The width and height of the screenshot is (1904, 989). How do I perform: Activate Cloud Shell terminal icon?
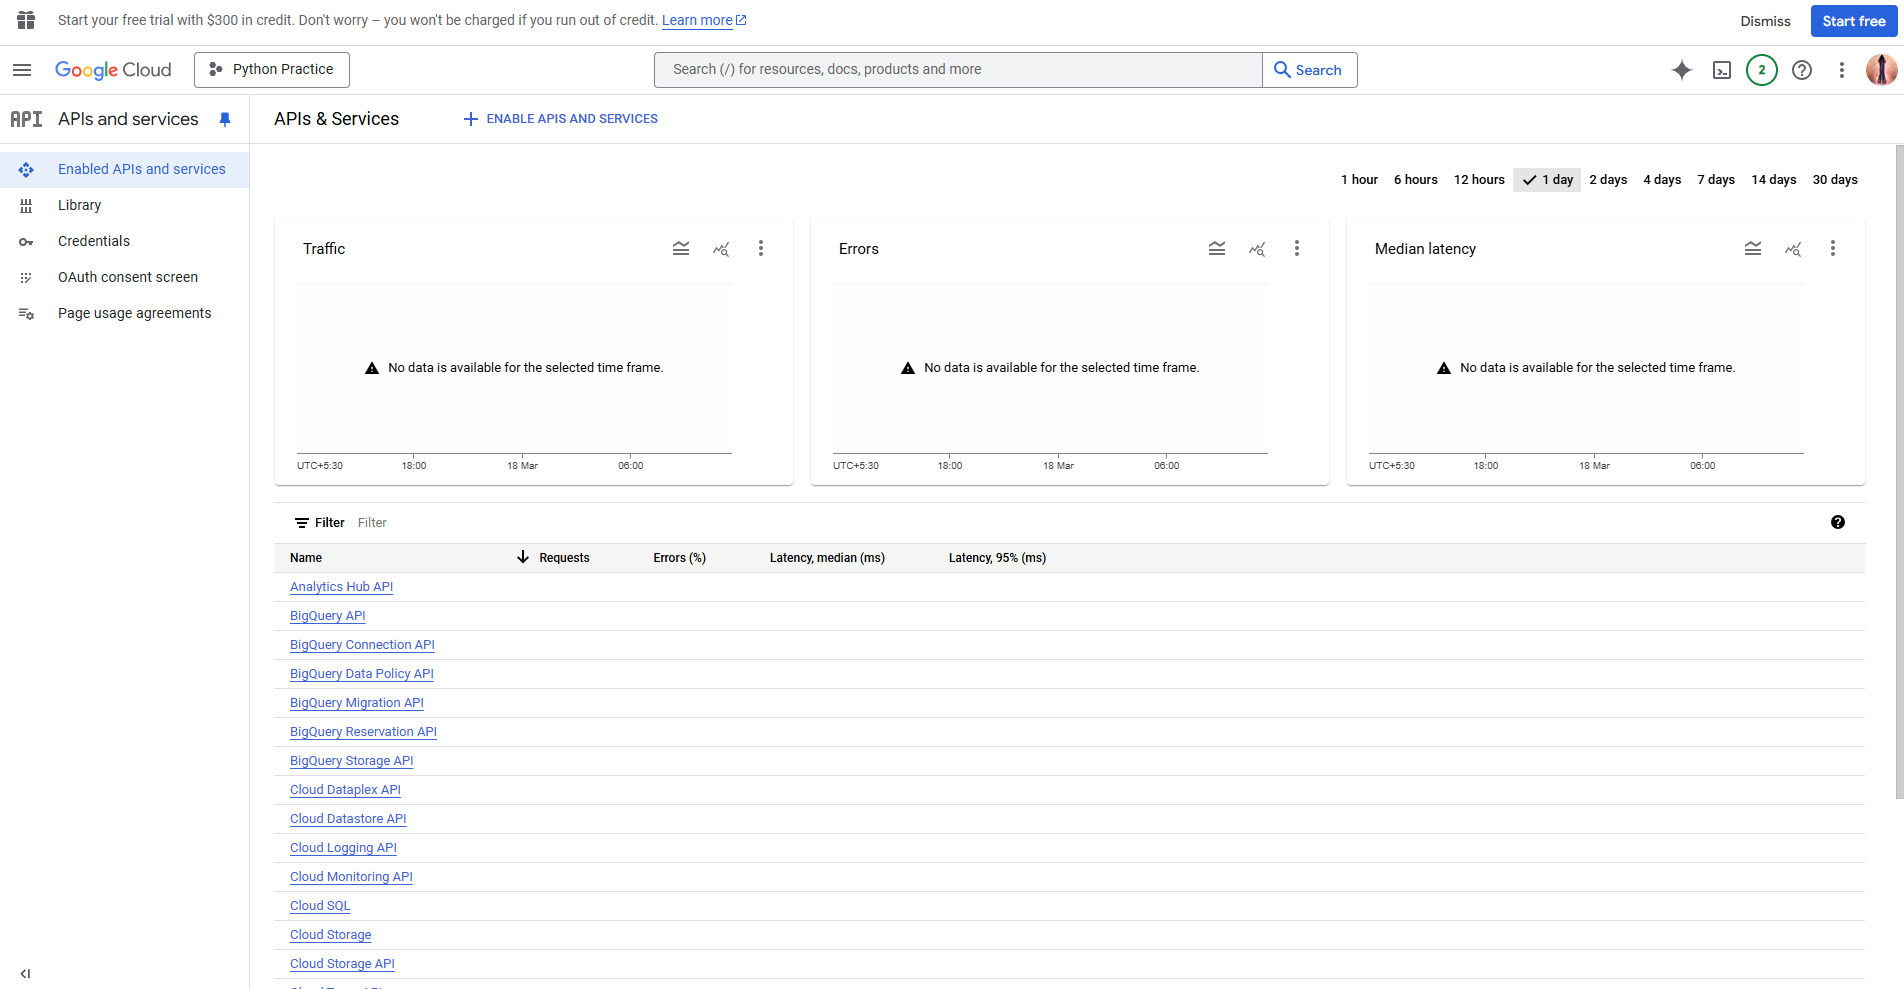coord(1722,70)
